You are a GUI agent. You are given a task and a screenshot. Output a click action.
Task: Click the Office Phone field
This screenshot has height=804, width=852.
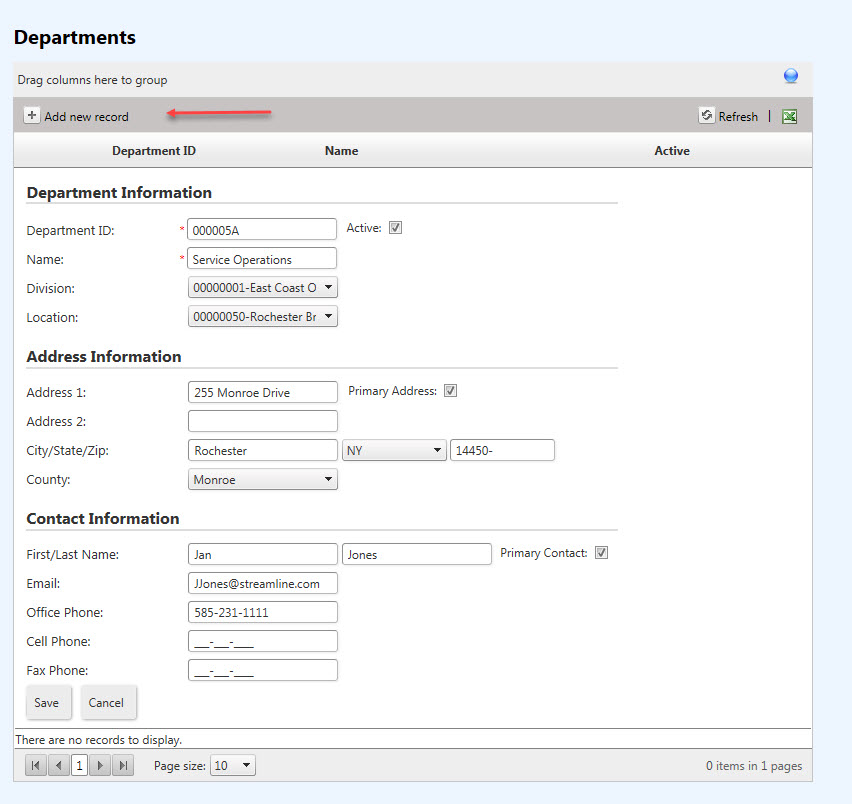(x=262, y=612)
